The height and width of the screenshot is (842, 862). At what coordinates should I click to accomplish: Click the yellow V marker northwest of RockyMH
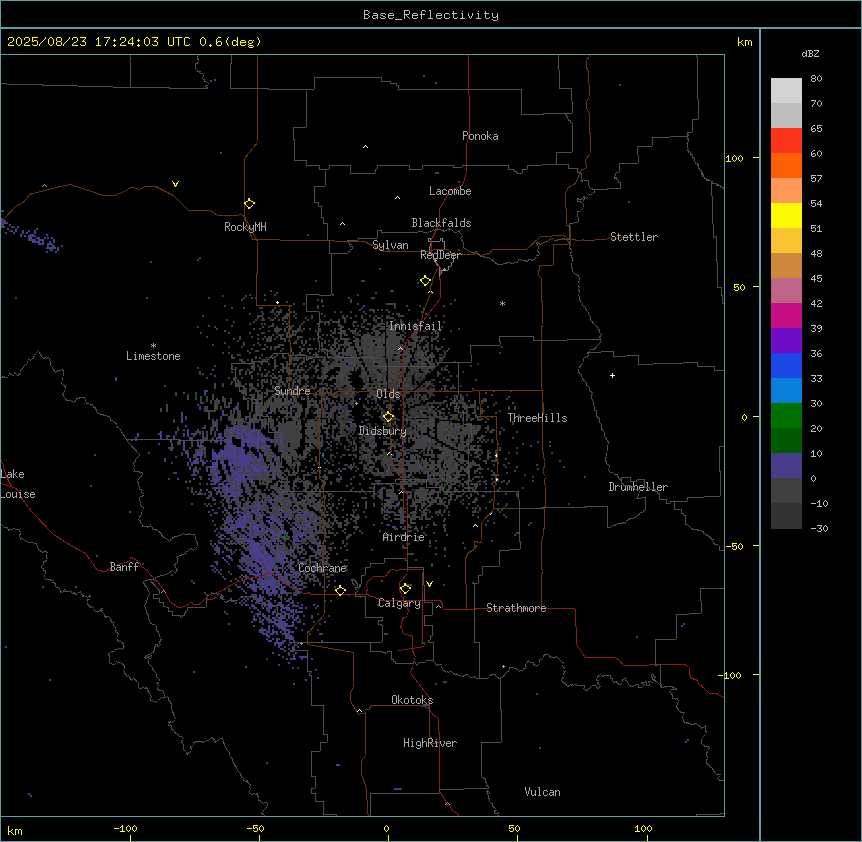(175, 184)
